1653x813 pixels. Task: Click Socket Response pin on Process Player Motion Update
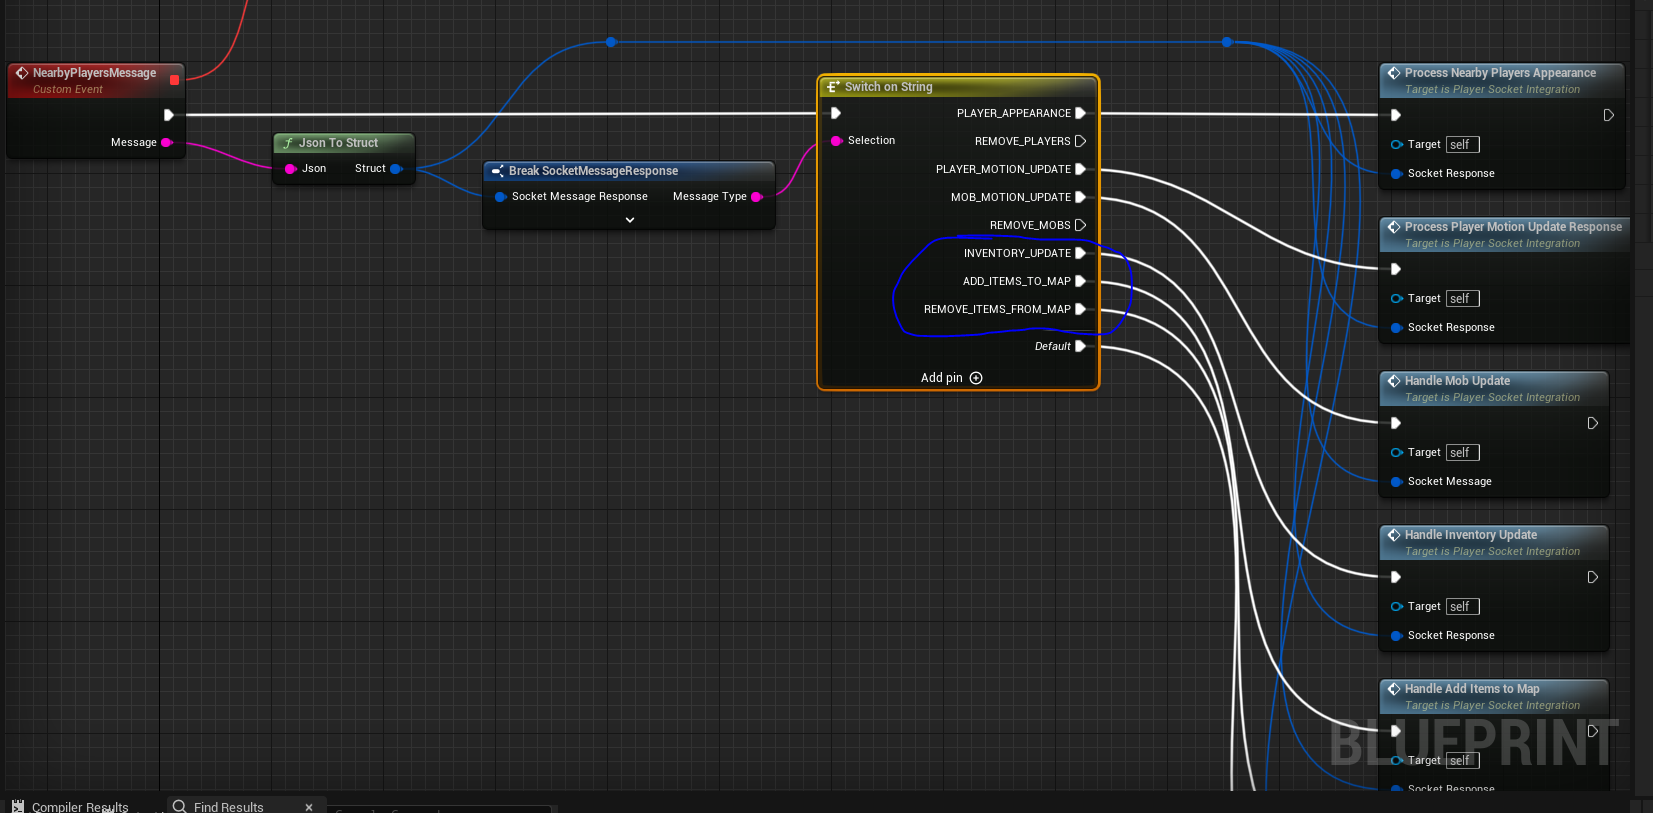tap(1397, 328)
